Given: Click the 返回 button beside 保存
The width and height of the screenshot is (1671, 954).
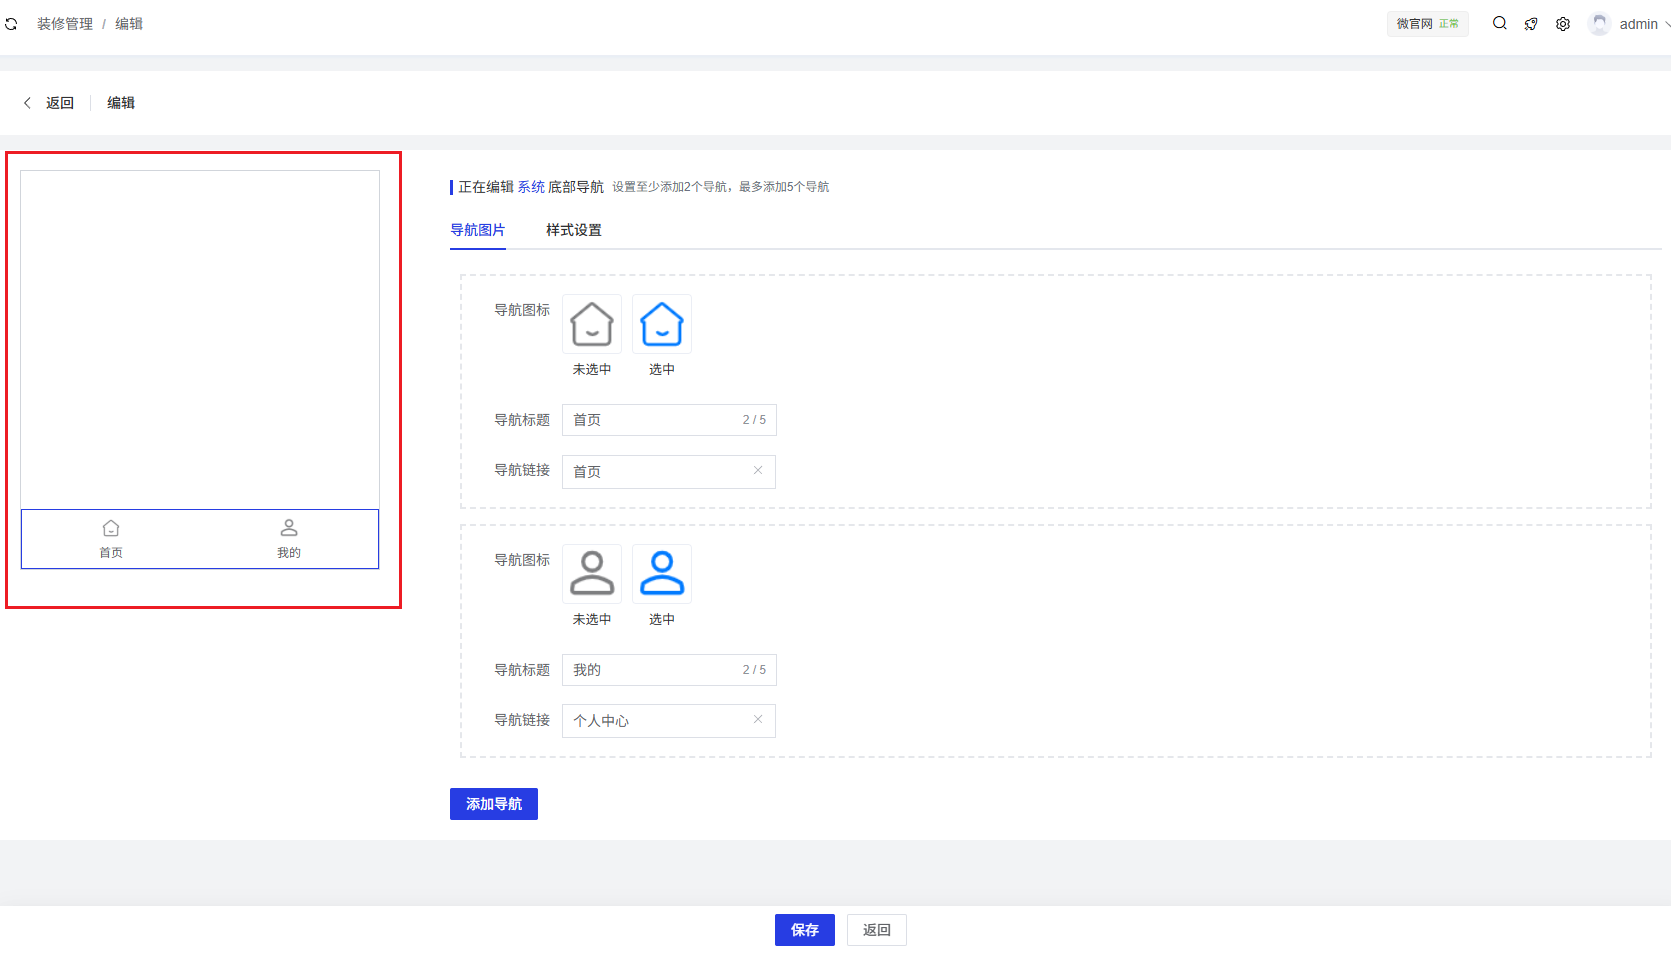Looking at the screenshot, I should [x=876, y=930].
